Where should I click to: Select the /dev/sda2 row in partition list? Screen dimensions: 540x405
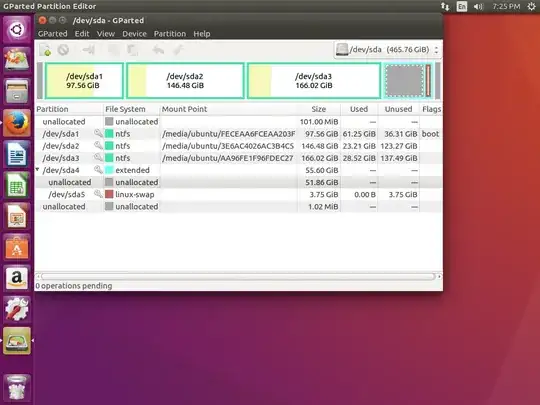(239, 146)
